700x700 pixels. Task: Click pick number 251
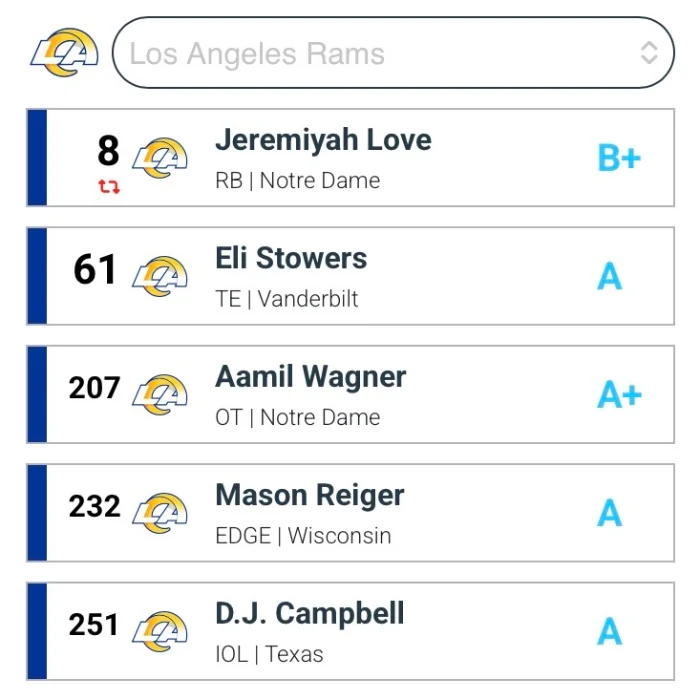pos(94,625)
